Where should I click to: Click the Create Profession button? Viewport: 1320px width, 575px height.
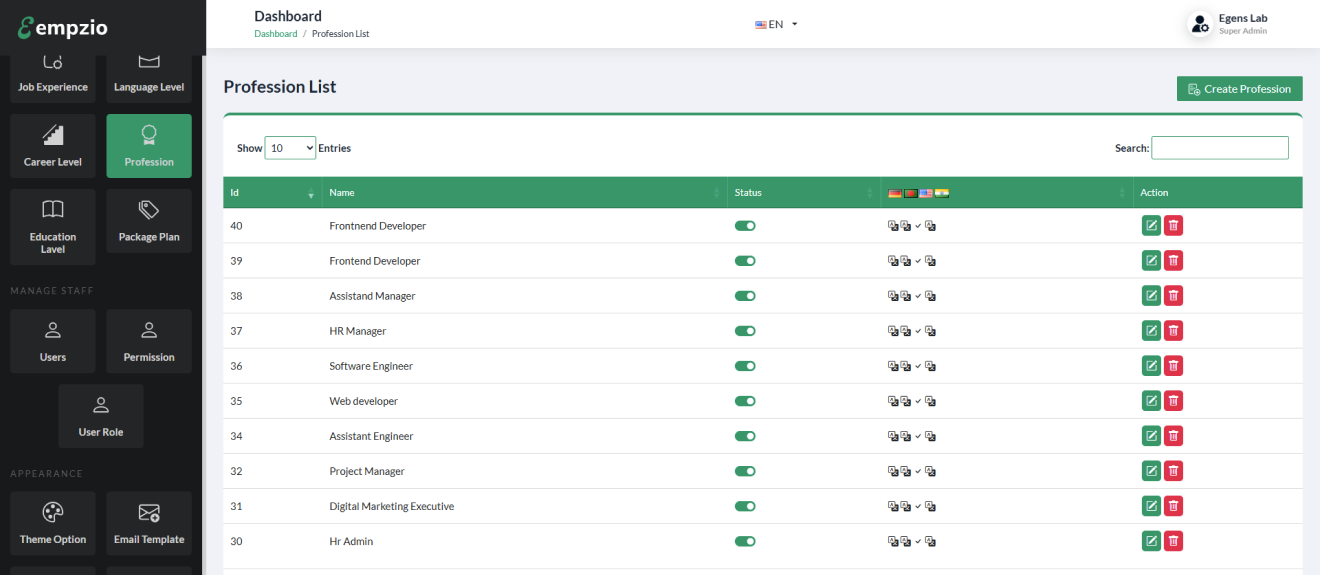coord(1240,89)
